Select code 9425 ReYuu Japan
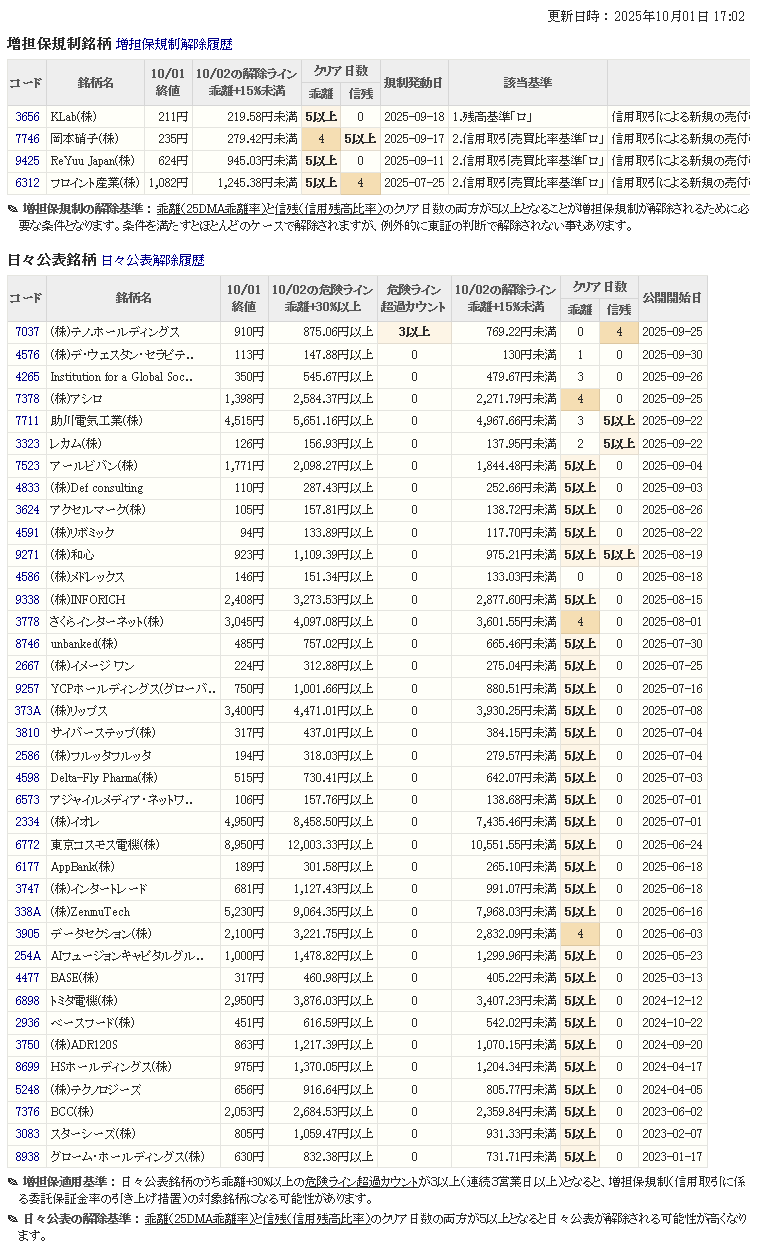The height and width of the screenshot is (1247, 759). click(x=27, y=161)
